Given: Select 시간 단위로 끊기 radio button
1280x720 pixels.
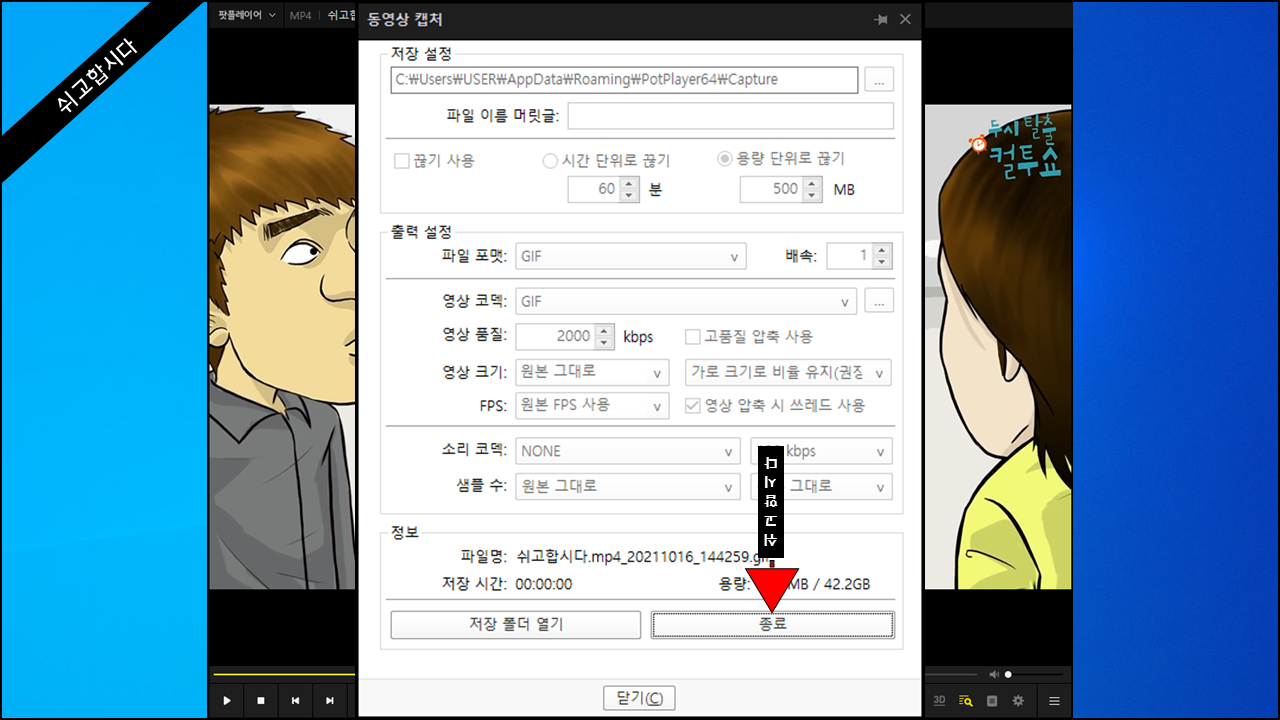Looking at the screenshot, I should point(549,160).
